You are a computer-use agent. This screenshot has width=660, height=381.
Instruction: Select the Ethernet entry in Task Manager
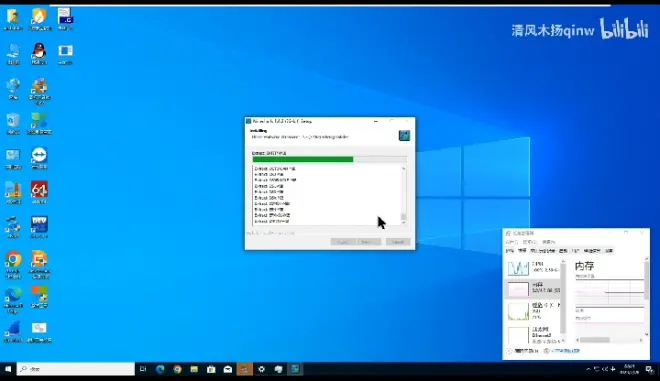pyautogui.click(x=533, y=335)
